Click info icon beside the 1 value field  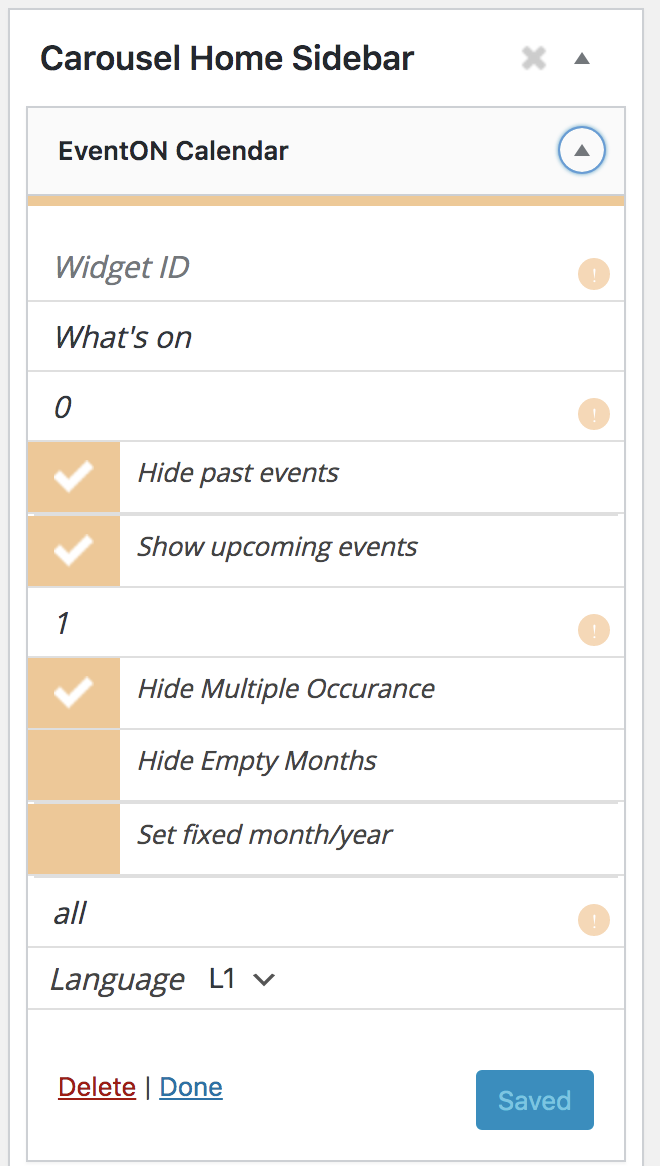coord(594,630)
